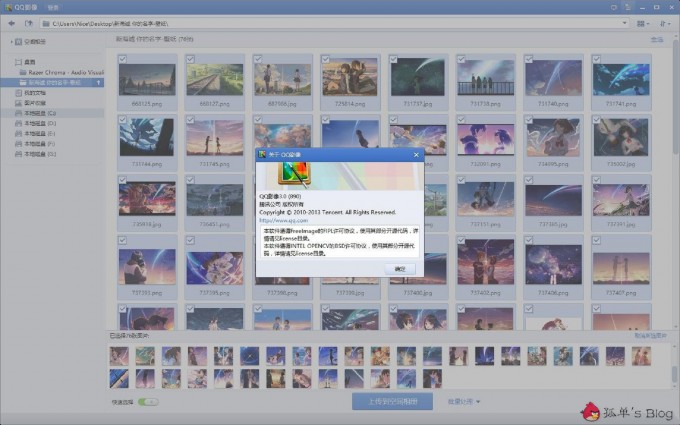Open the sort order dropdown

pos(665,23)
